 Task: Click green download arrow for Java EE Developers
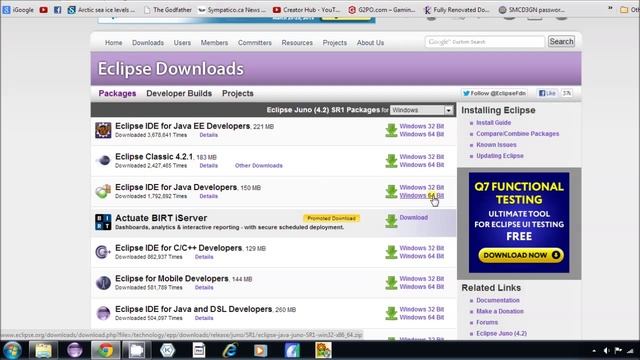[x=391, y=131]
